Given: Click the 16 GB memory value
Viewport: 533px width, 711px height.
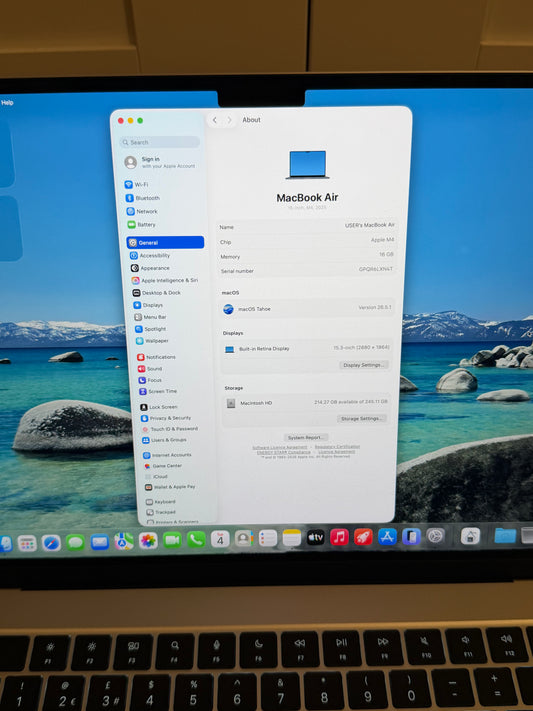Looking at the screenshot, I should tap(386, 254).
